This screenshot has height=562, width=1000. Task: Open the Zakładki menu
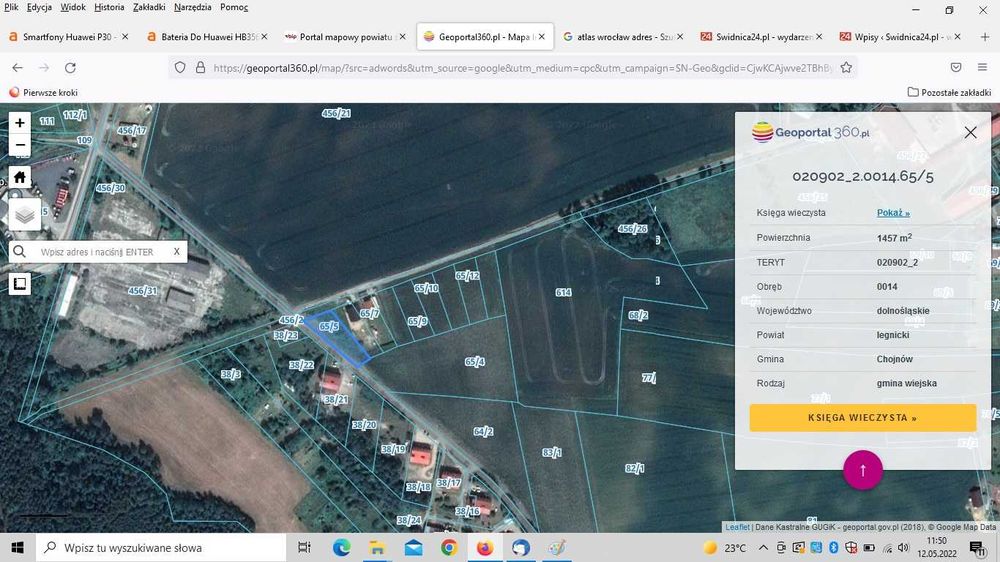pyautogui.click(x=149, y=7)
